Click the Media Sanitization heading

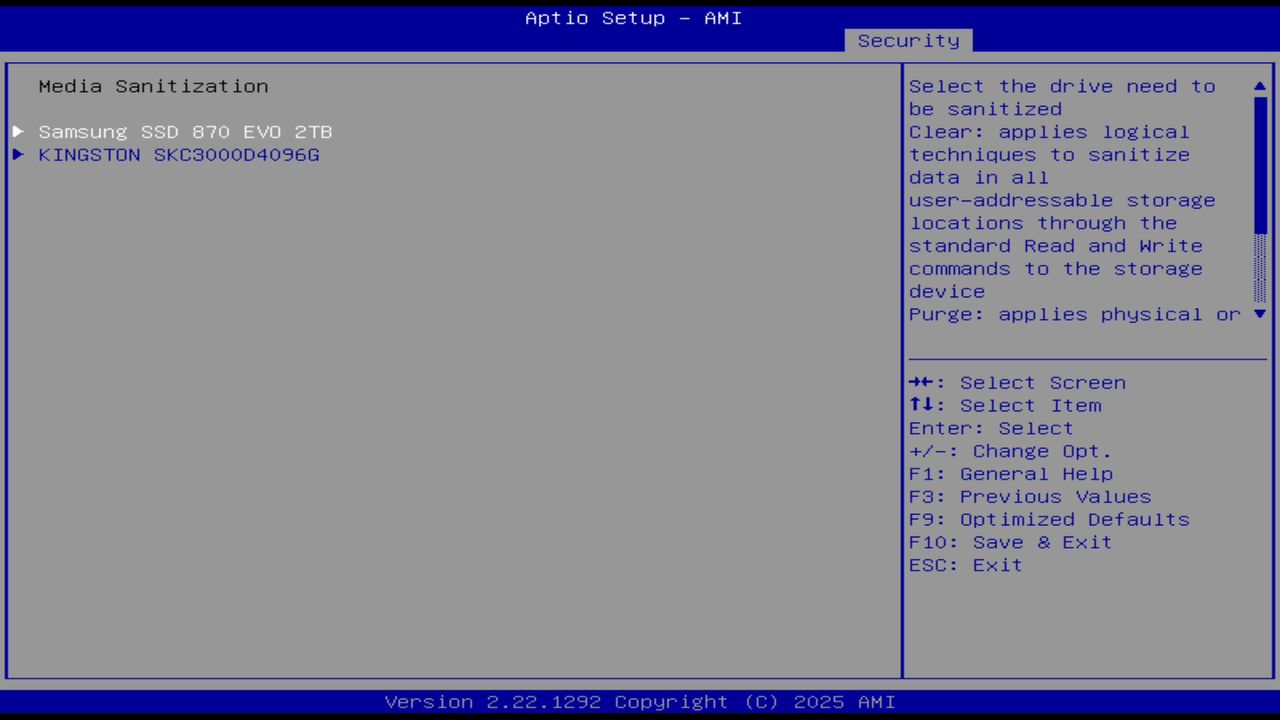pyautogui.click(x=153, y=87)
